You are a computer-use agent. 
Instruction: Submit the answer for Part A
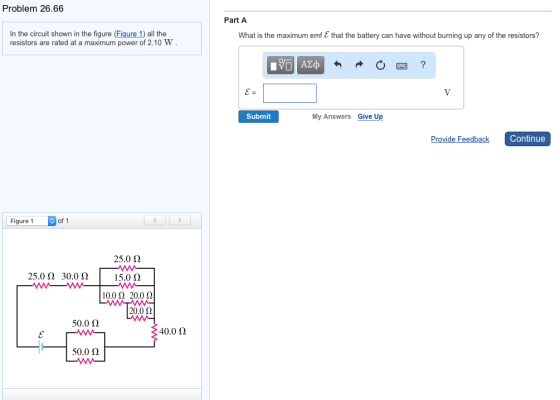coord(259,116)
